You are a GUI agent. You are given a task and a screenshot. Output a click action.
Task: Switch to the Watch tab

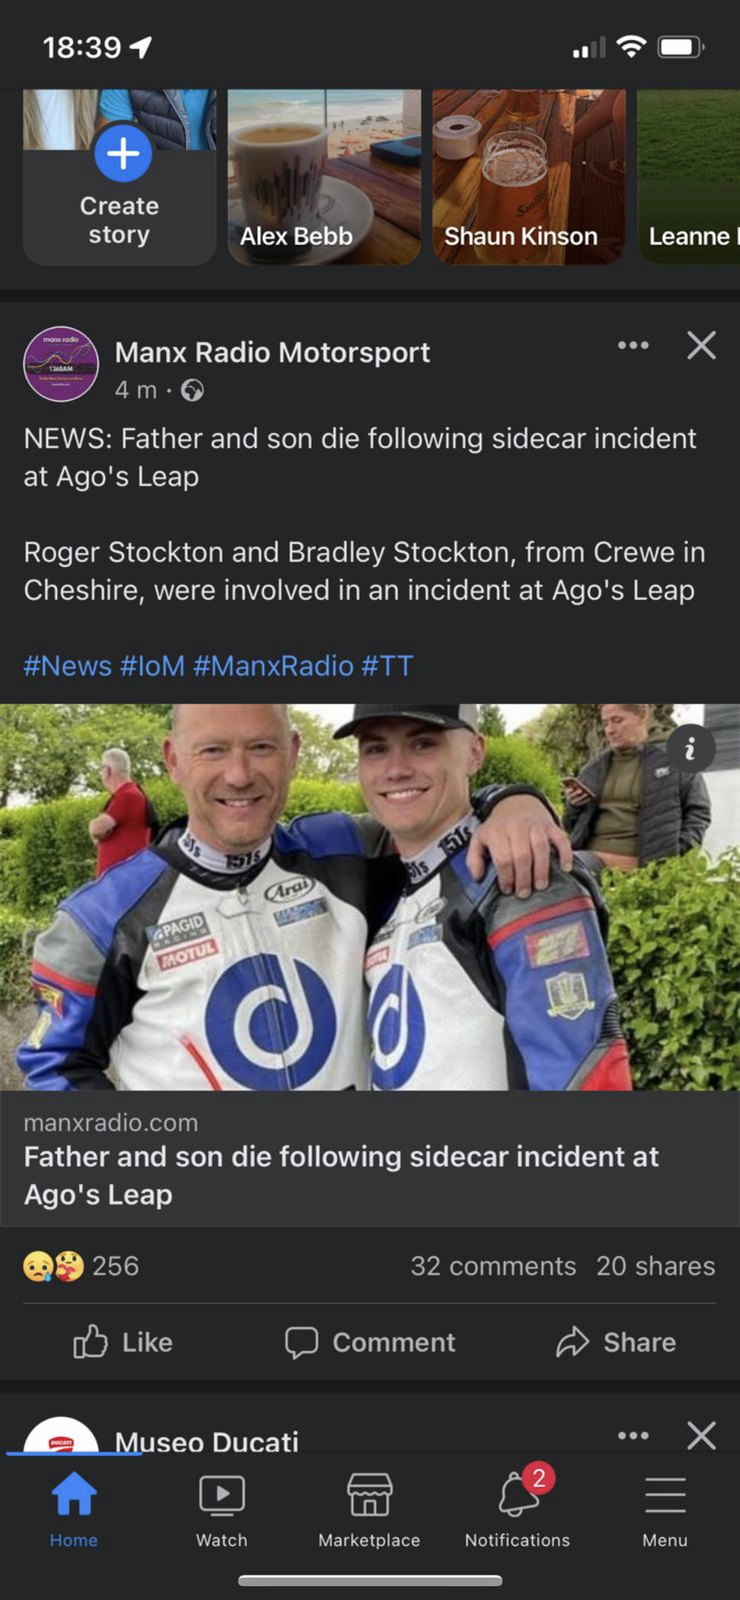coord(222,1510)
